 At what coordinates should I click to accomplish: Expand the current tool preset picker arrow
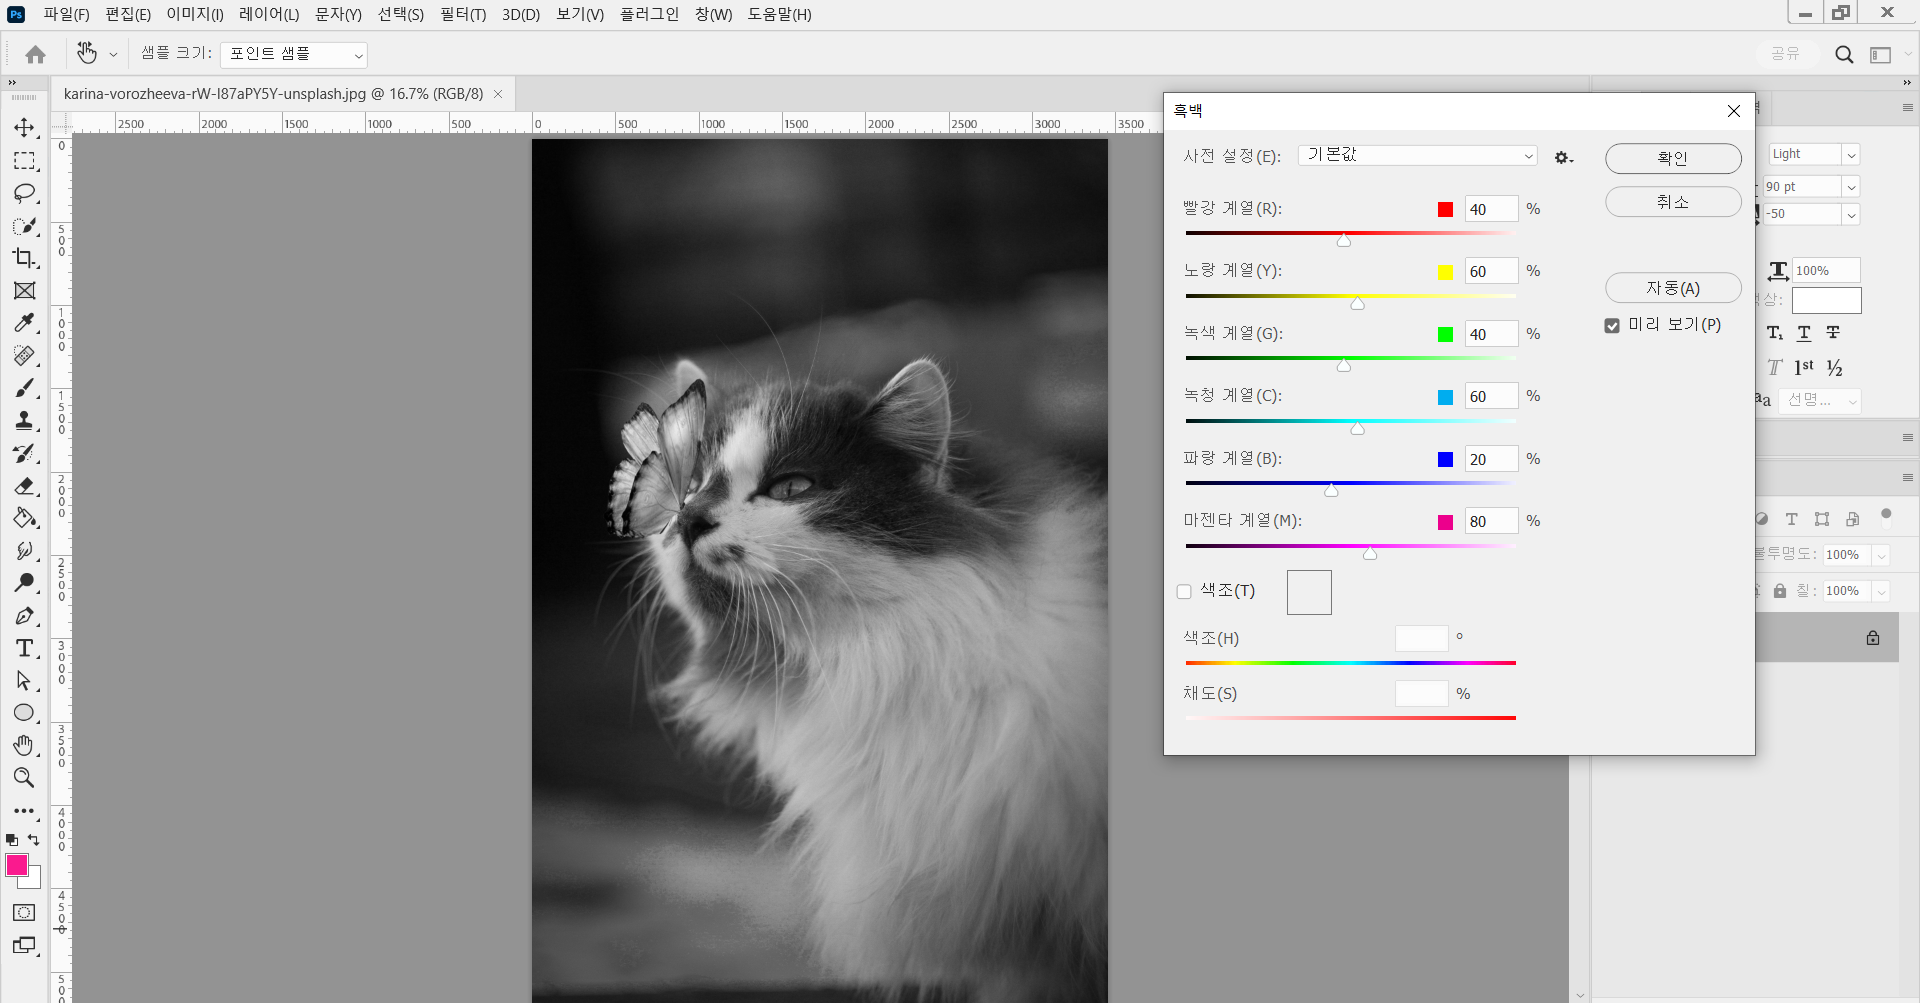point(113,54)
